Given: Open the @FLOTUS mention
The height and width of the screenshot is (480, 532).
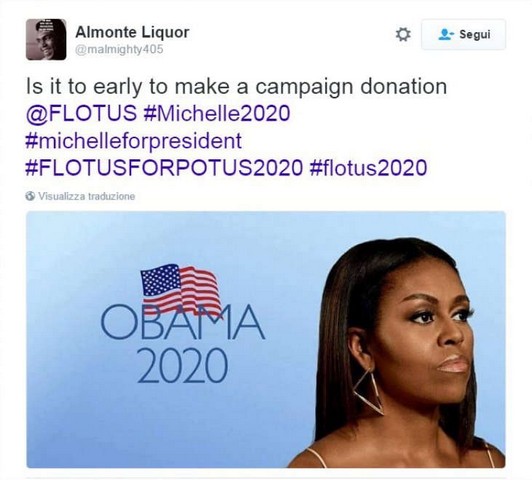Looking at the screenshot, I should (81, 113).
